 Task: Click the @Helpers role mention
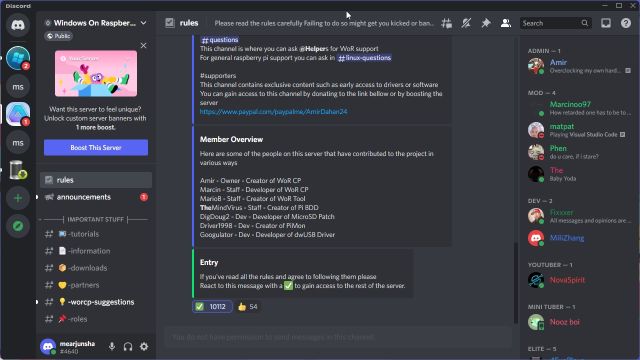pyautogui.click(x=313, y=49)
